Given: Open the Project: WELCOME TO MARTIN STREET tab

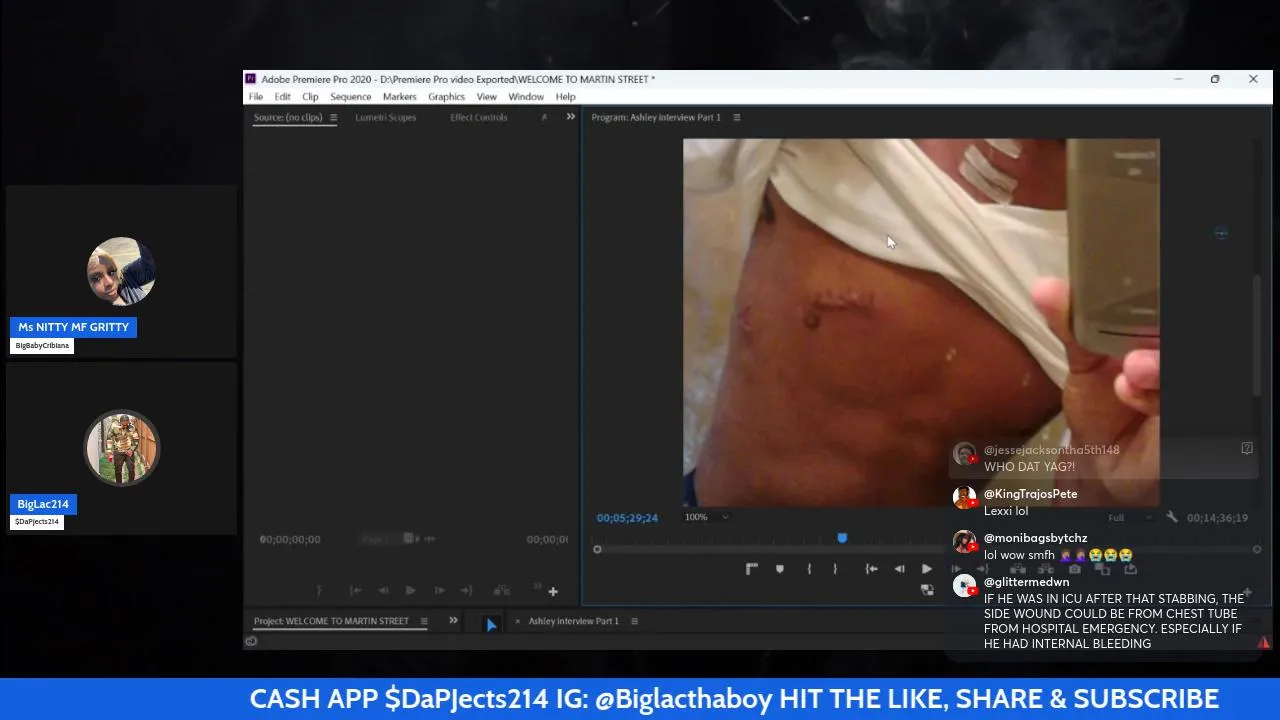Looking at the screenshot, I should pyautogui.click(x=331, y=621).
